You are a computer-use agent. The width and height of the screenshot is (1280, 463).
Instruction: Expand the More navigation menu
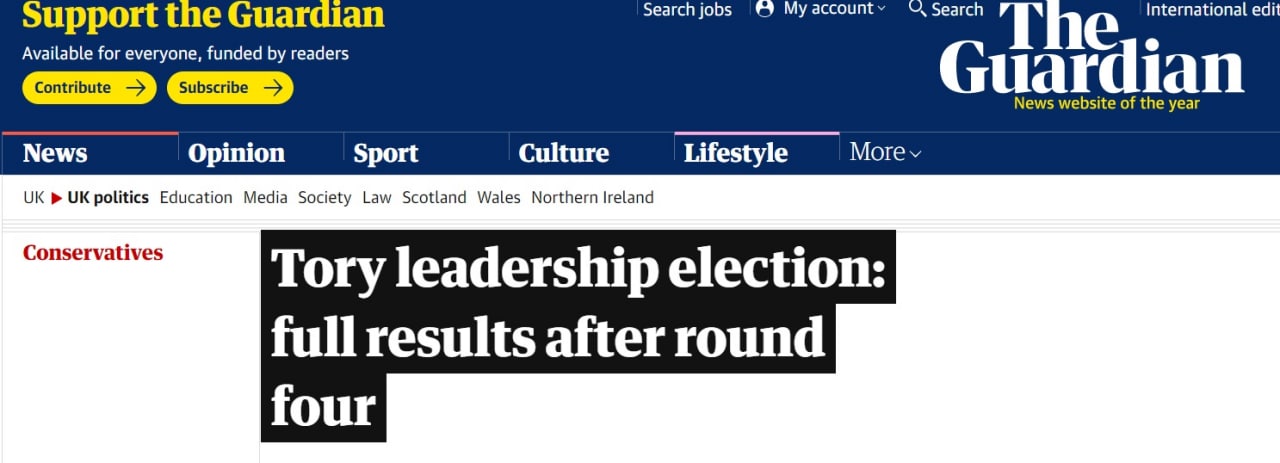tap(885, 152)
